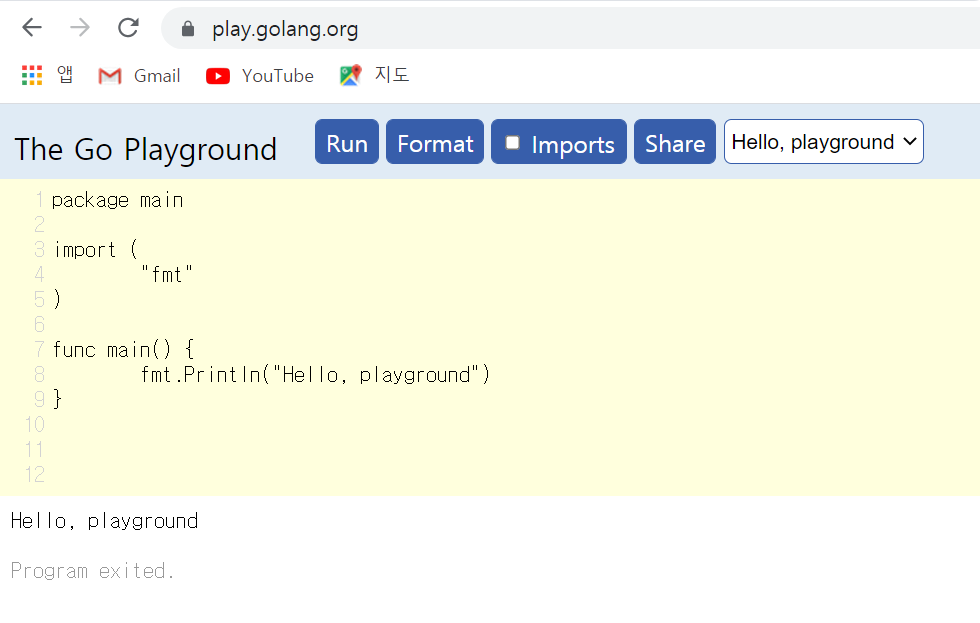
Task: Click the Format button
Action: click(x=435, y=142)
